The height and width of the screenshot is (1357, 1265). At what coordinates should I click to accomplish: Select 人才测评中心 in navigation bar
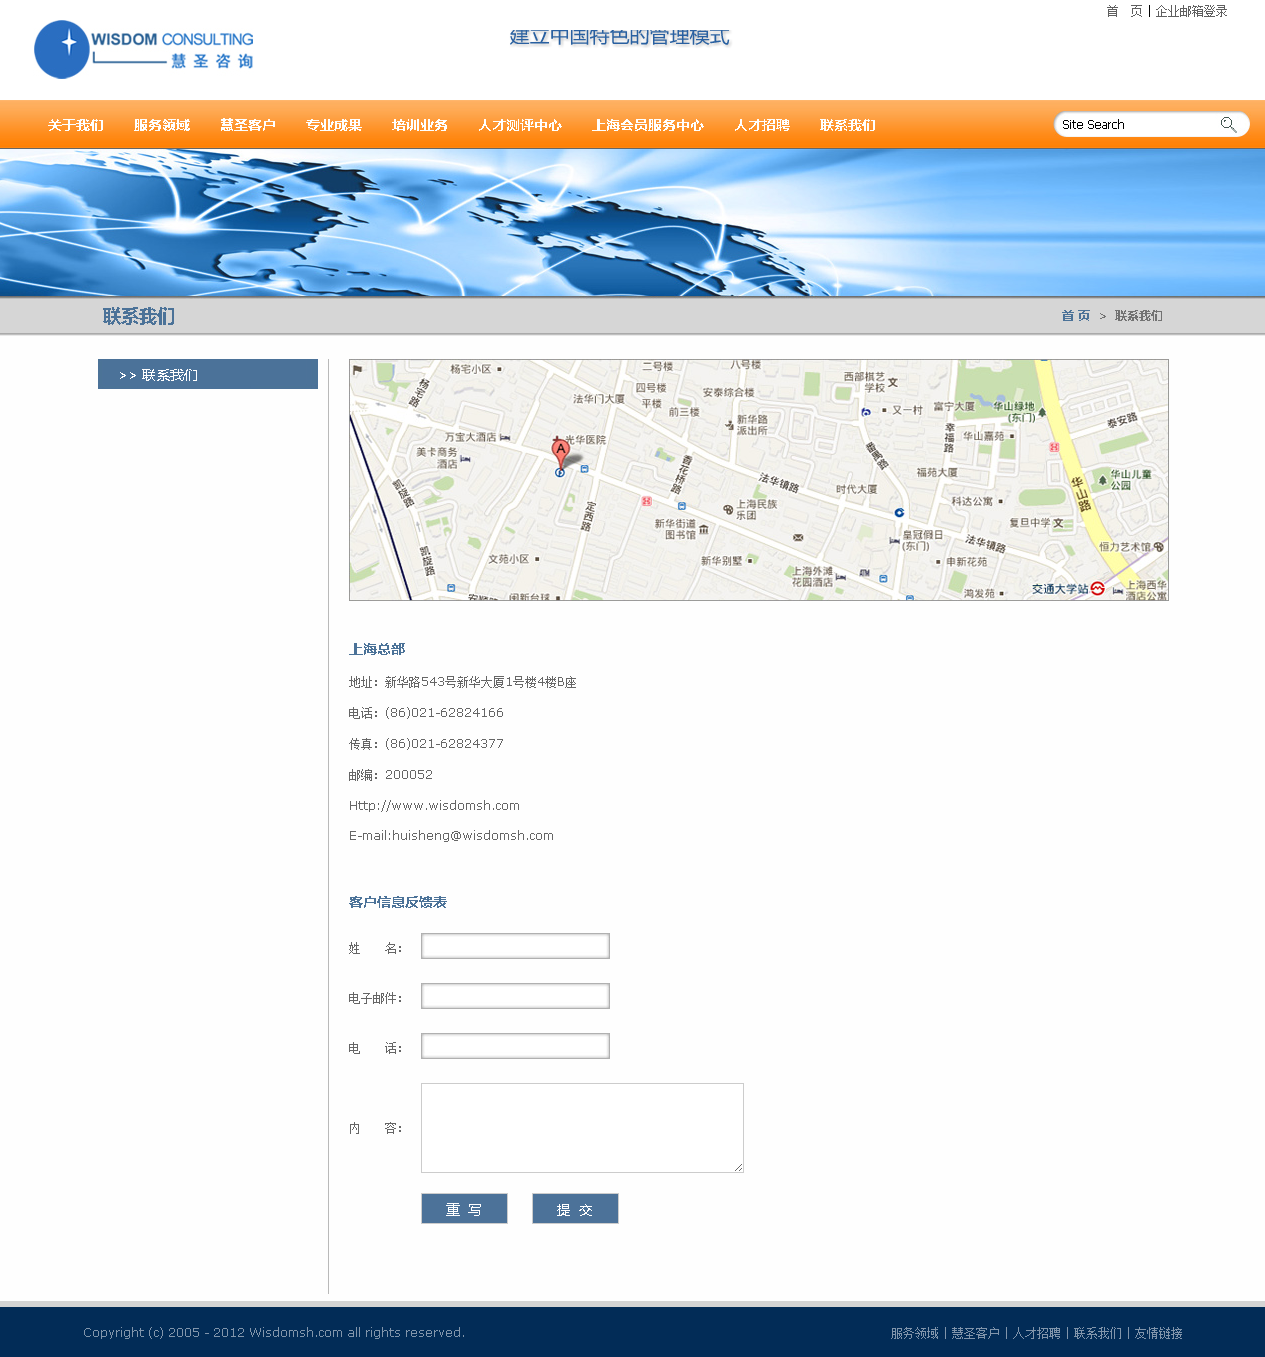(x=520, y=125)
